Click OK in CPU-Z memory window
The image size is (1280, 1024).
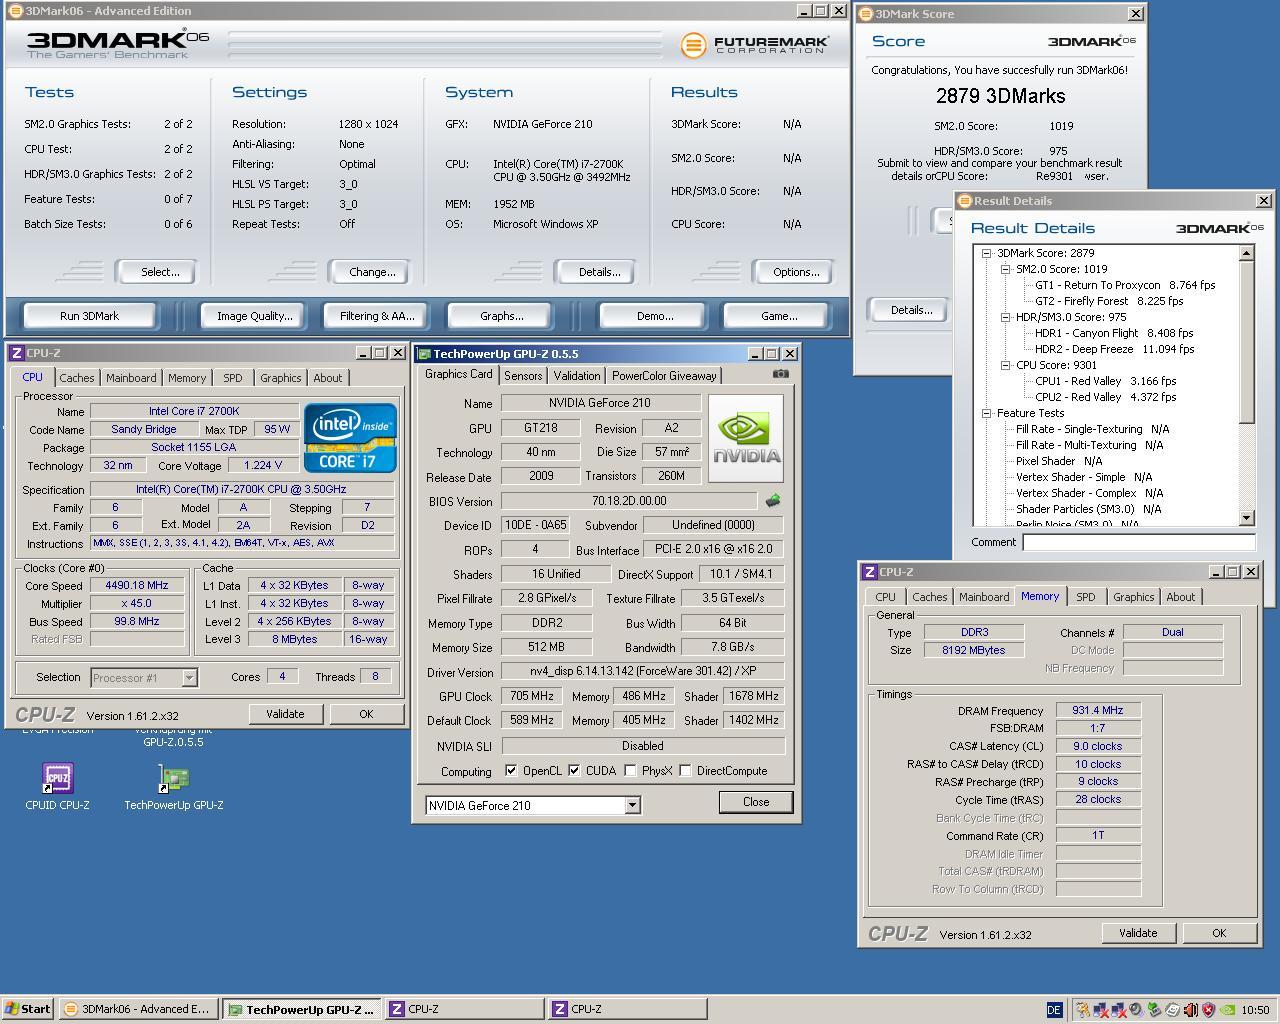coord(1219,933)
